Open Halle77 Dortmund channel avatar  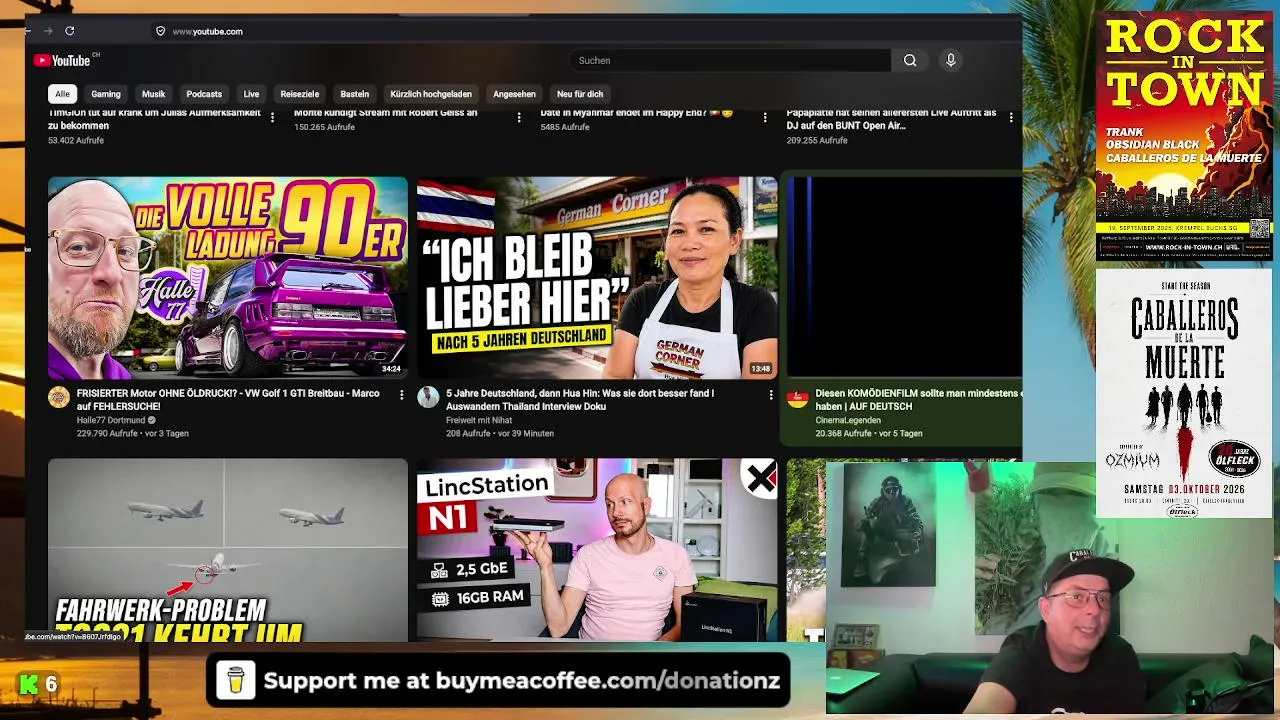tap(59, 397)
